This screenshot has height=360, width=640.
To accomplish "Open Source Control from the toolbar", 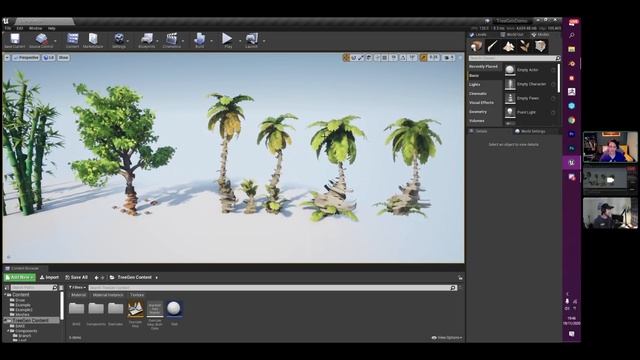I will point(41,39).
